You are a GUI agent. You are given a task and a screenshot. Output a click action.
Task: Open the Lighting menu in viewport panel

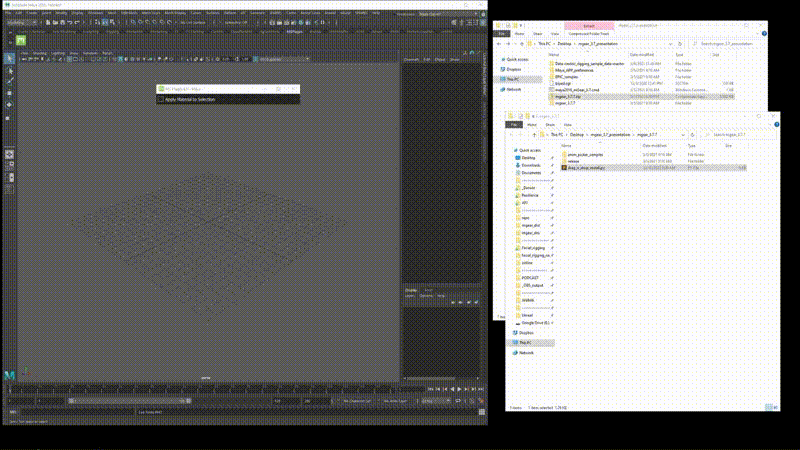[58, 53]
